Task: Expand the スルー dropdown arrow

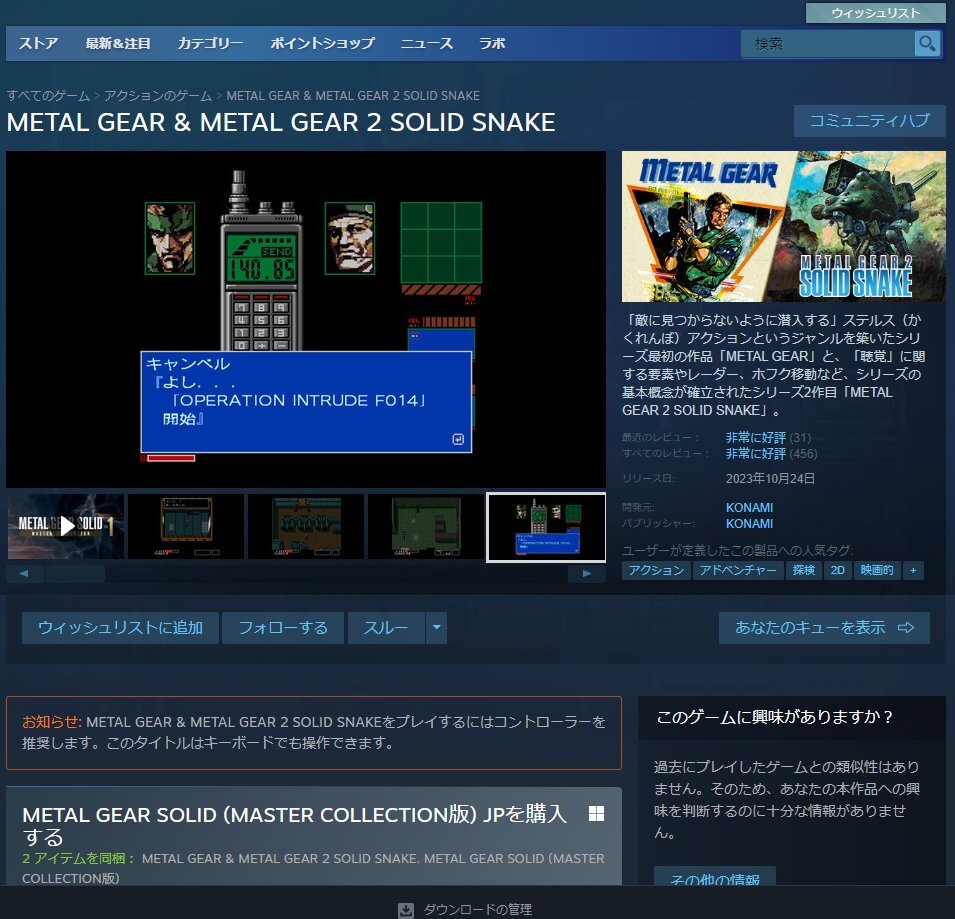Action: 437,627
